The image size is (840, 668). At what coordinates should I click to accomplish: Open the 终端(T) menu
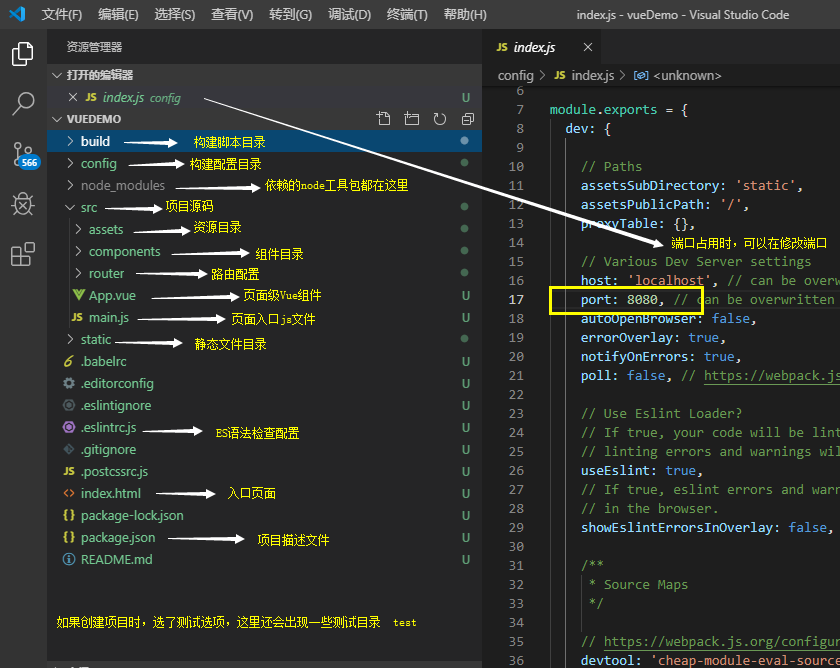[407, 14]
